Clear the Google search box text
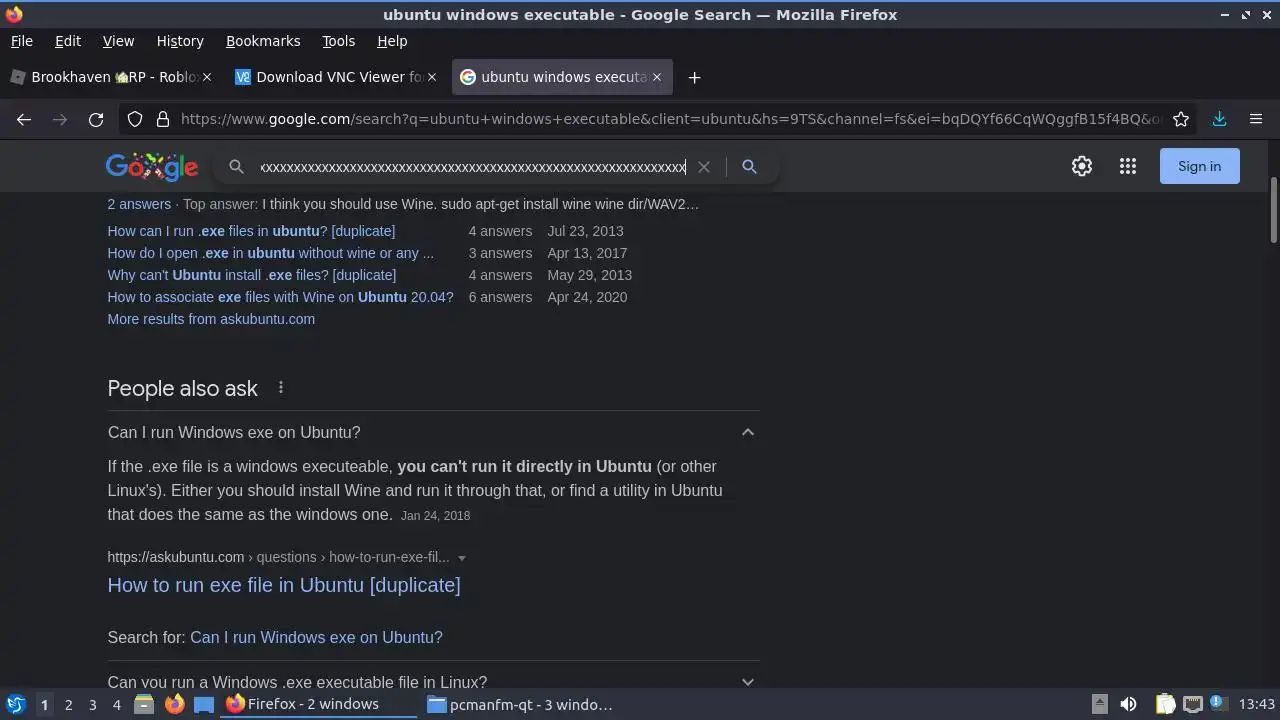Image resolution: width=1280 pixels, height=720 pixels. point(704,167)
